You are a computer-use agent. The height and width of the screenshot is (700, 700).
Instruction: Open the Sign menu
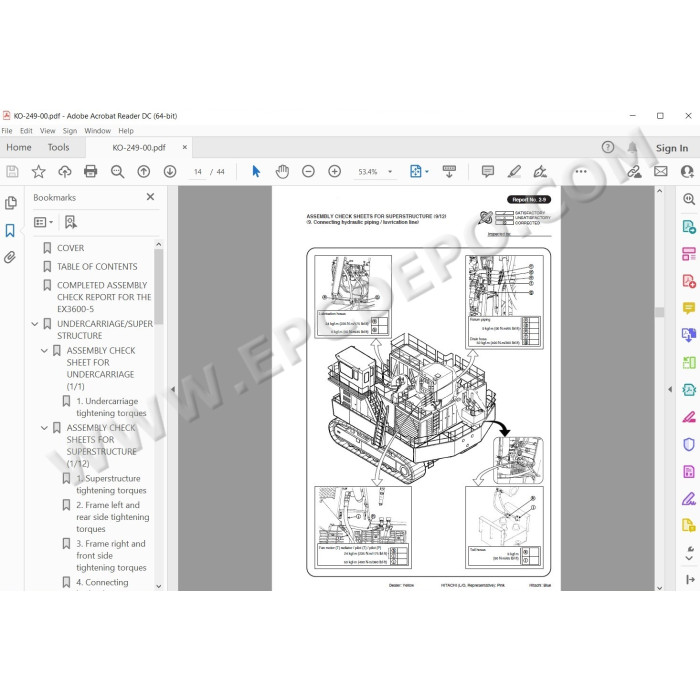click(70, 131)
